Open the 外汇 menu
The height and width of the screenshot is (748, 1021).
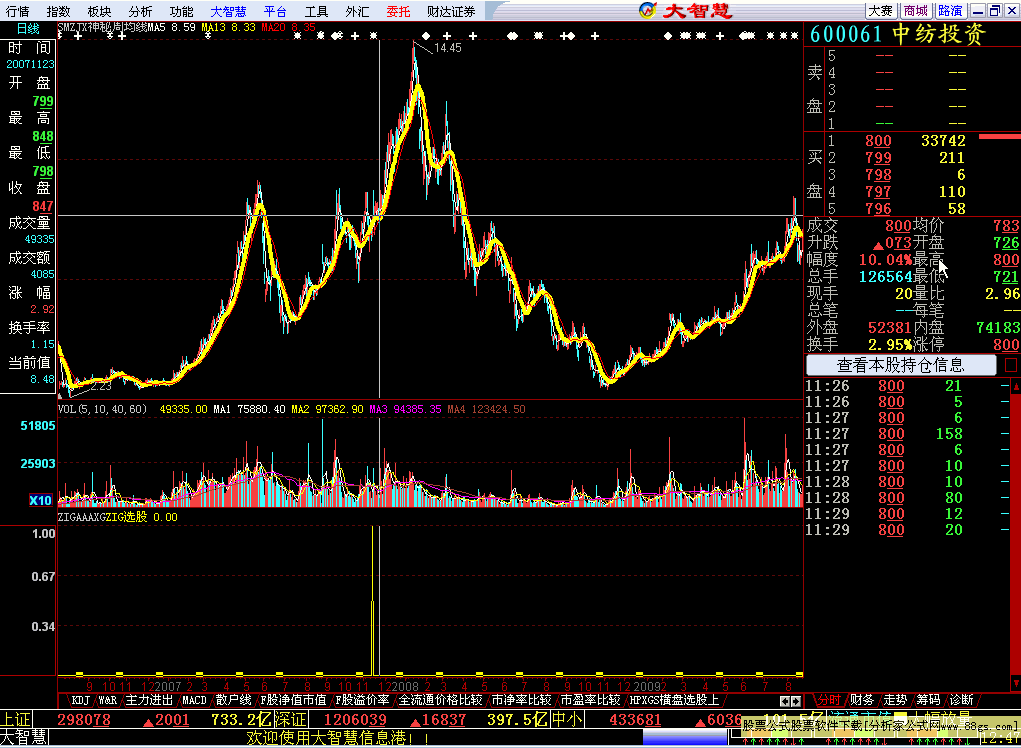pos(357,11)
